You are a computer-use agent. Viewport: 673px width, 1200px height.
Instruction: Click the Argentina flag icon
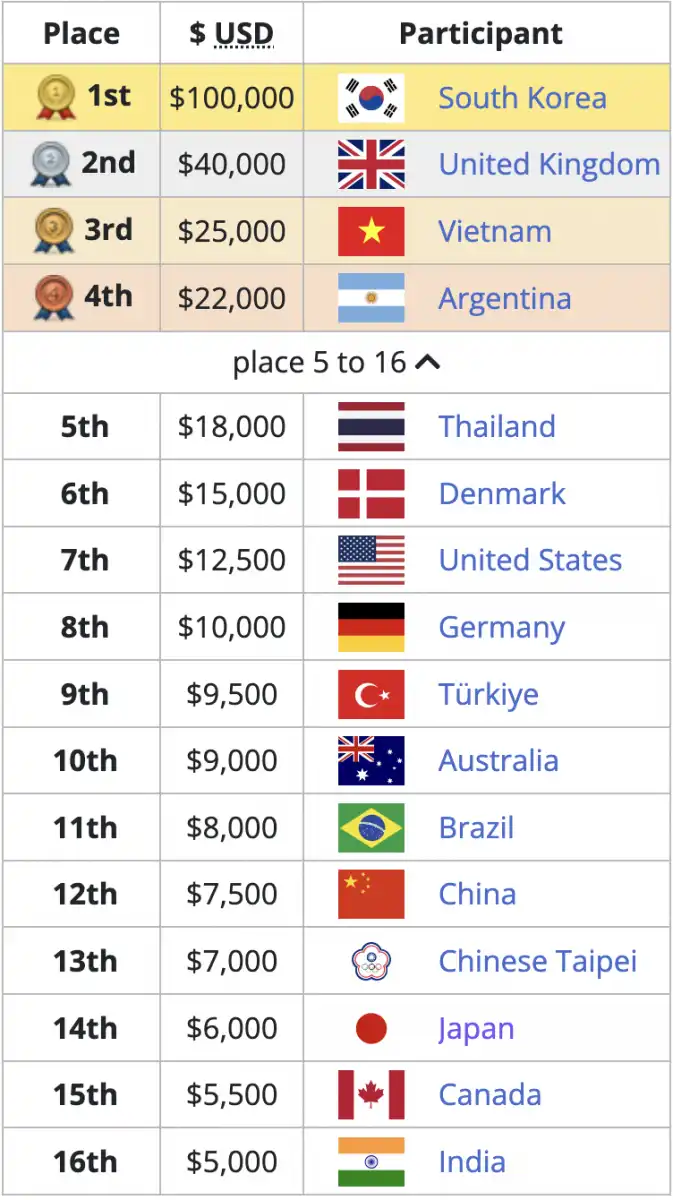(371, 298)
